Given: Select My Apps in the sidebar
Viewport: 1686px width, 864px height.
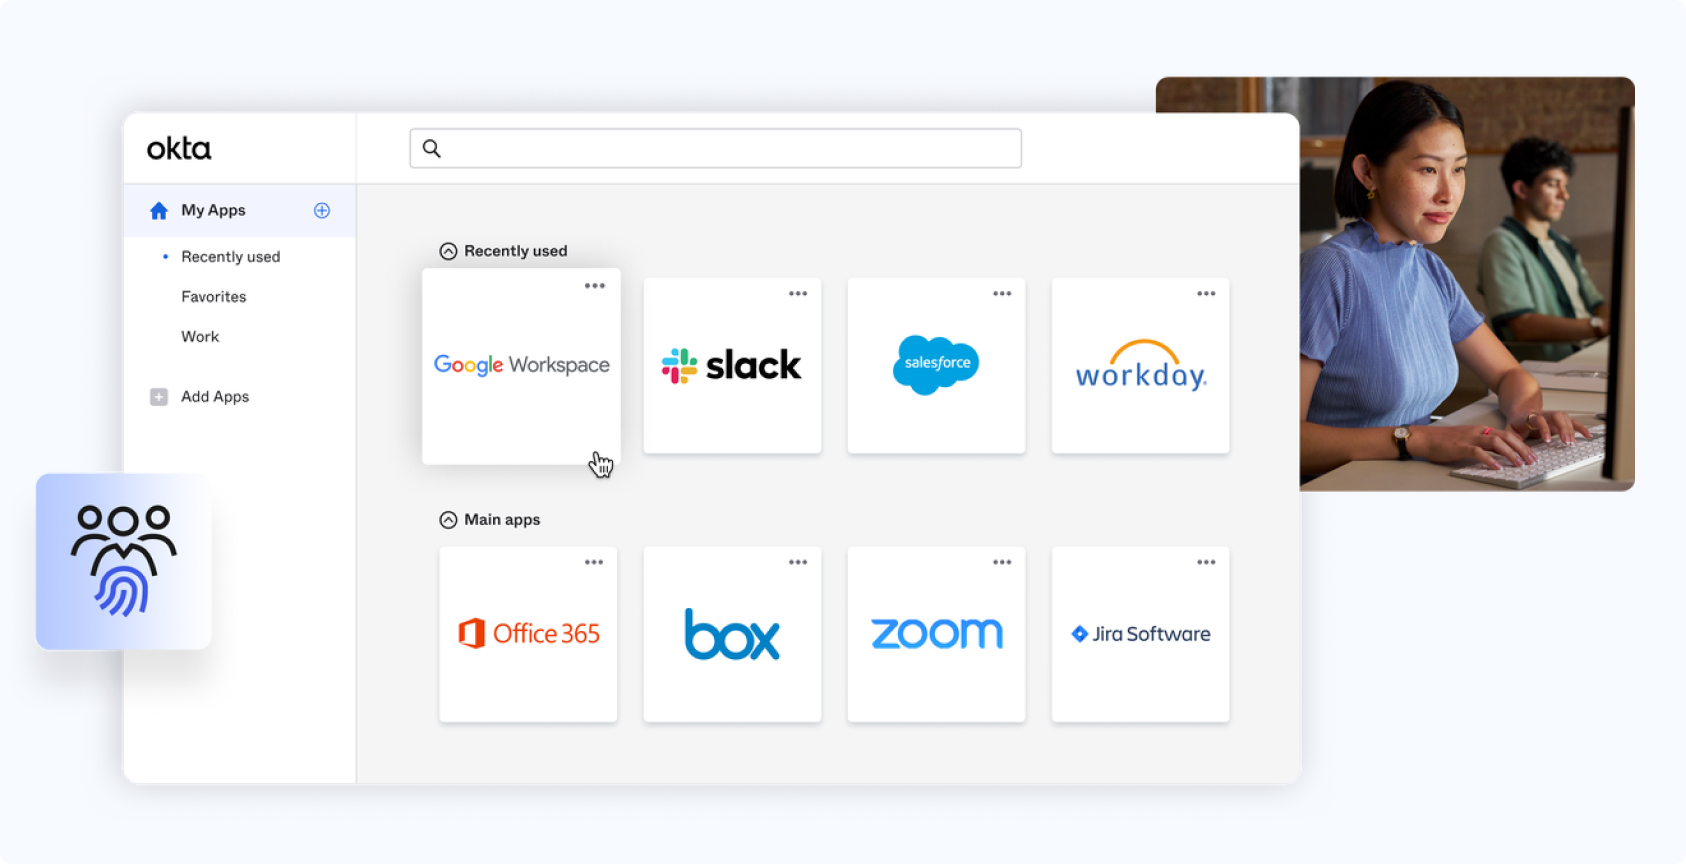Looking at the screenshot, I should coord(239,210).
